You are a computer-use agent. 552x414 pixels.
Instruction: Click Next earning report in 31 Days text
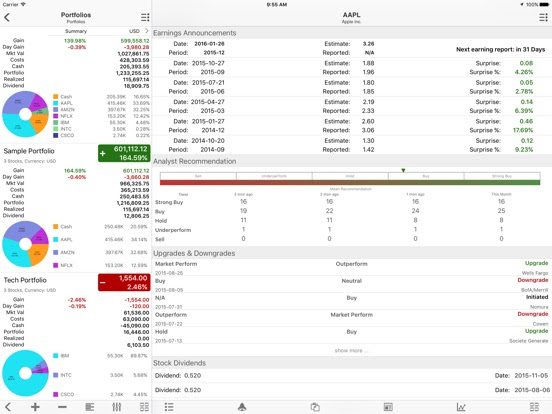[x=501, y=49]
